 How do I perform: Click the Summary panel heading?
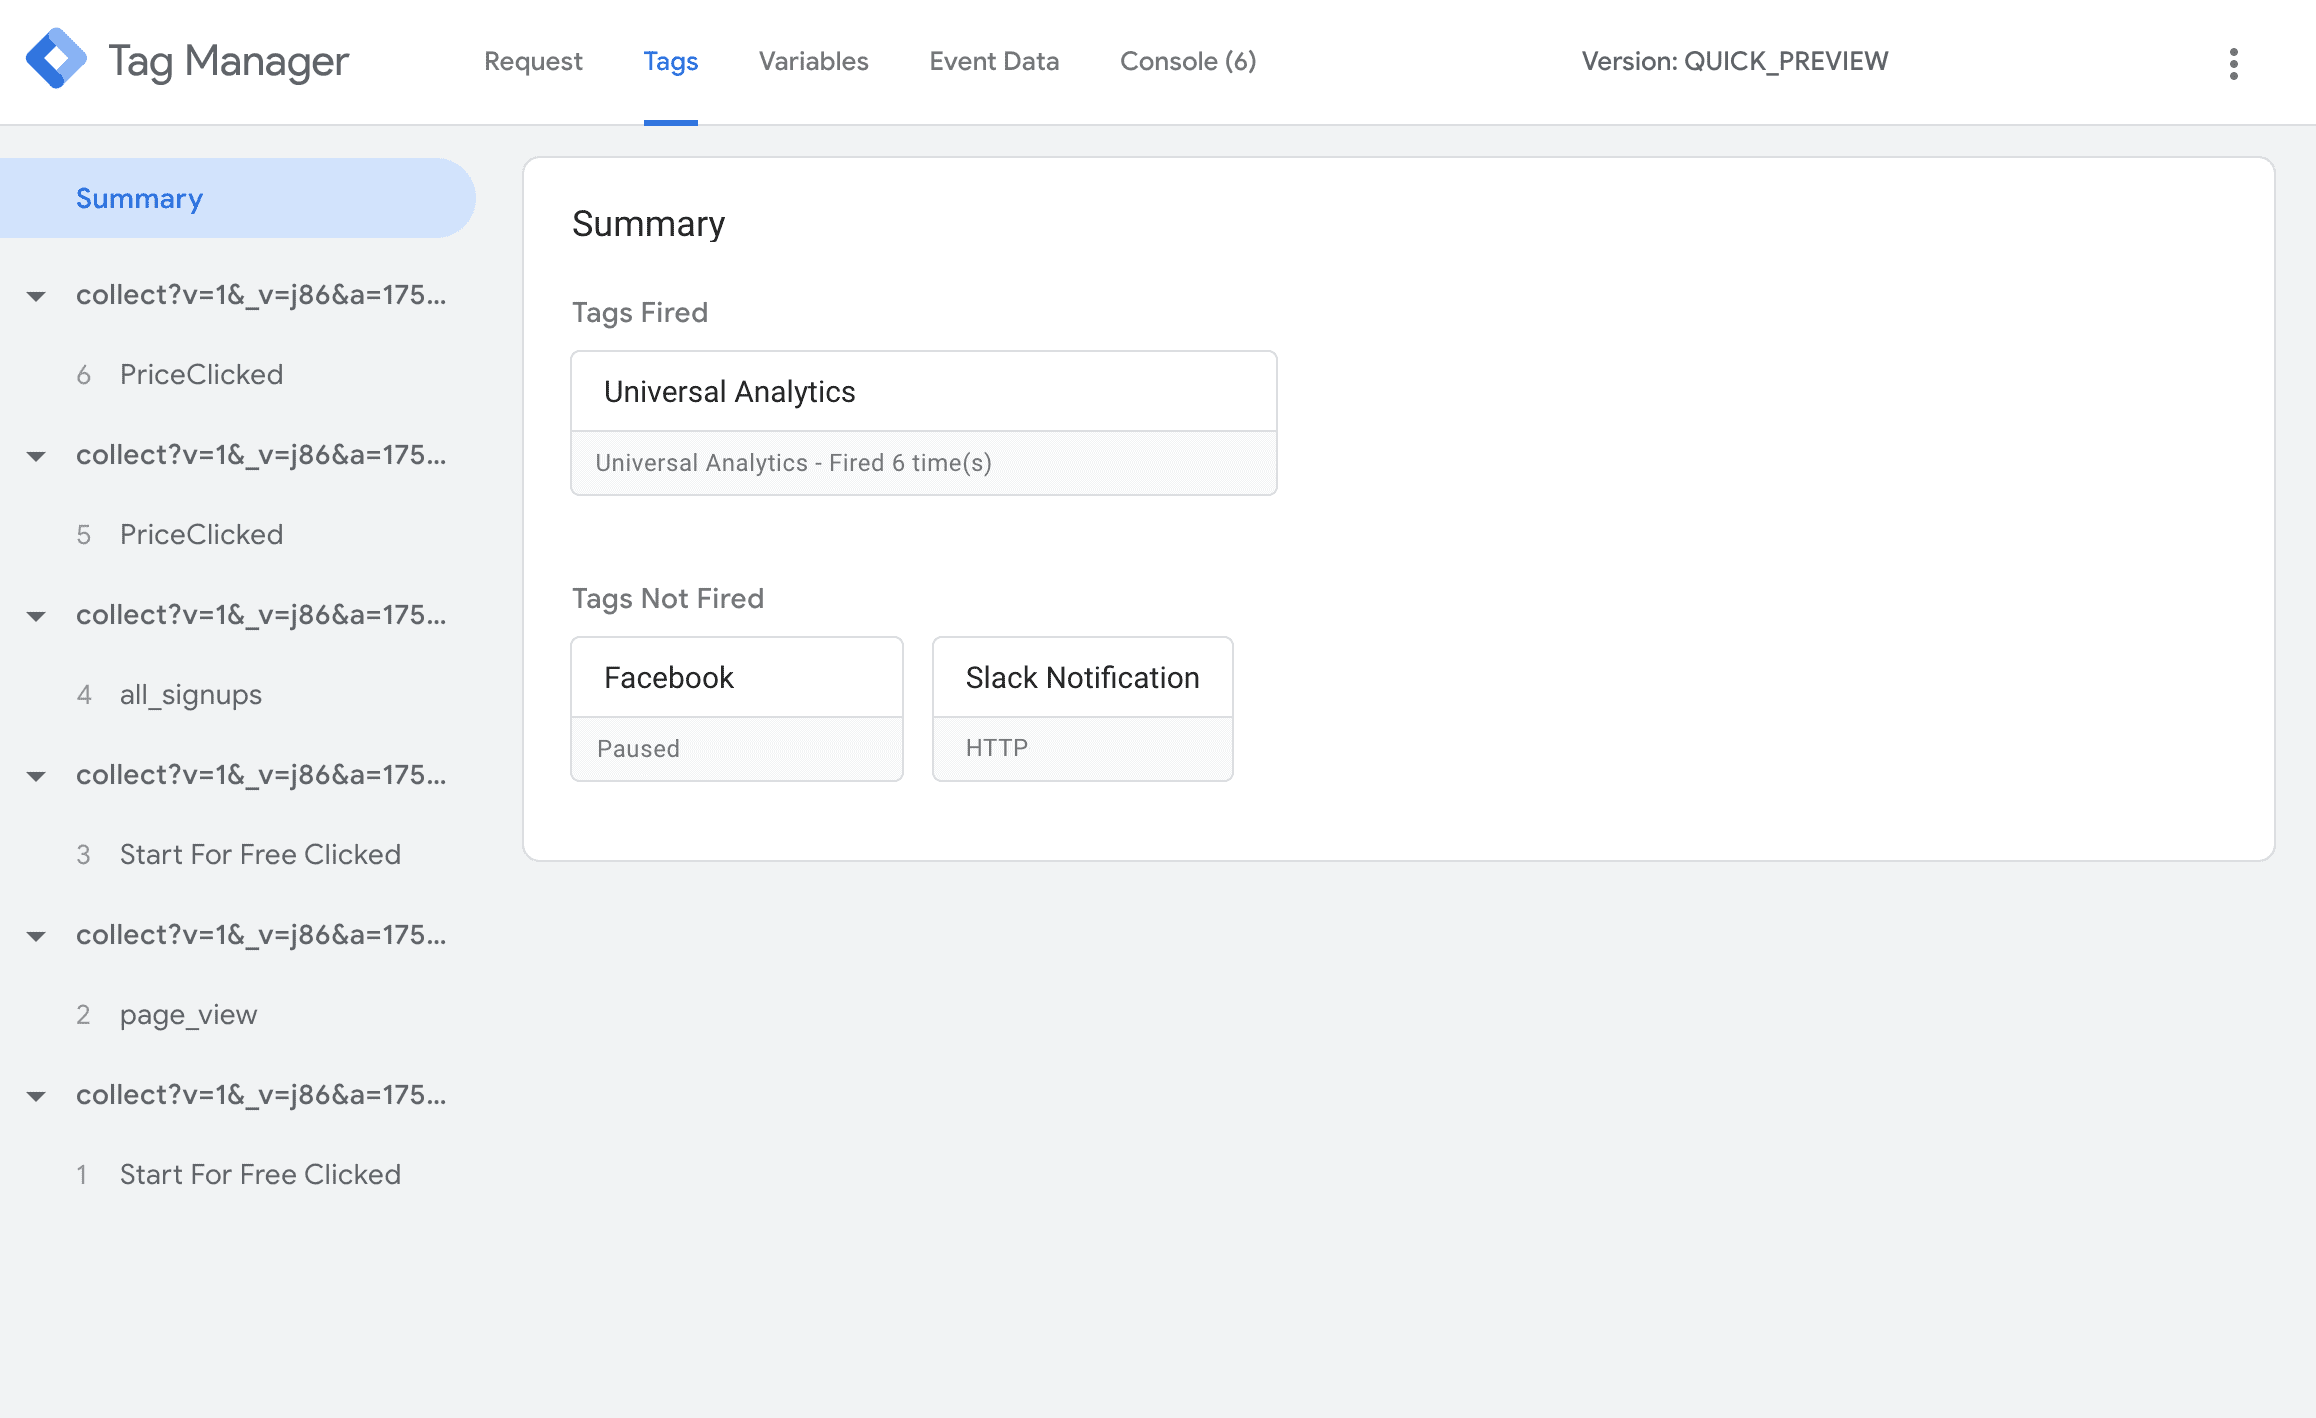pos(648,224)
